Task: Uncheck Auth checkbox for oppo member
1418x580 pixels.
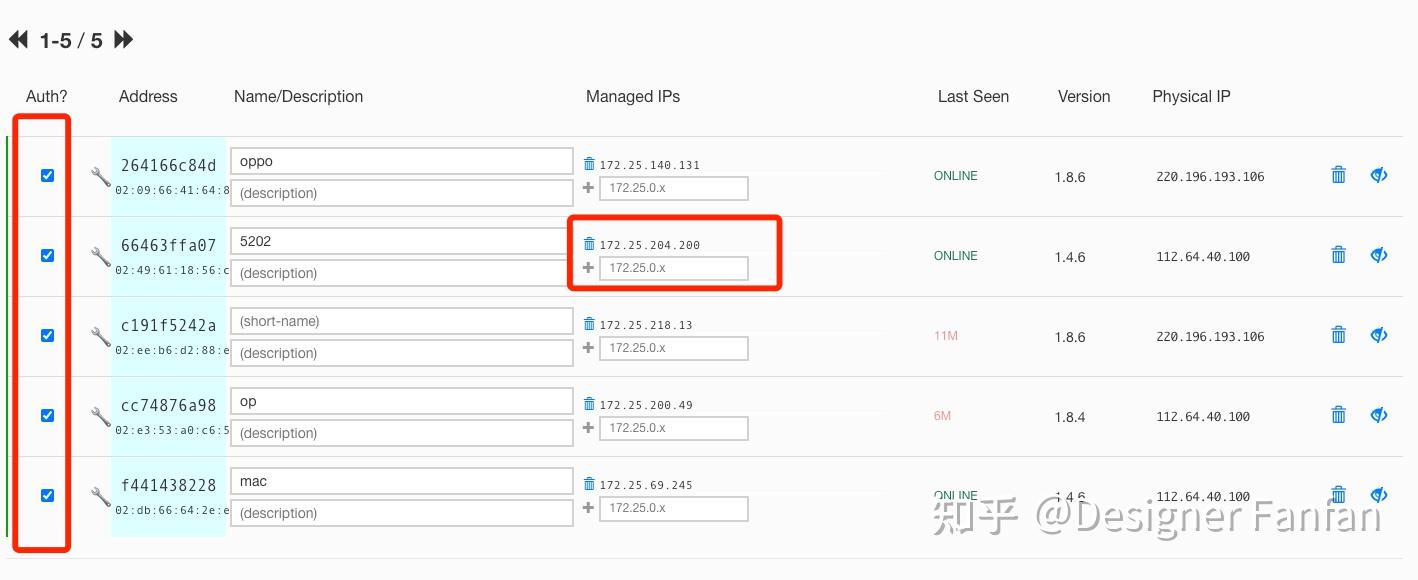Action: [x=47, y=175]
